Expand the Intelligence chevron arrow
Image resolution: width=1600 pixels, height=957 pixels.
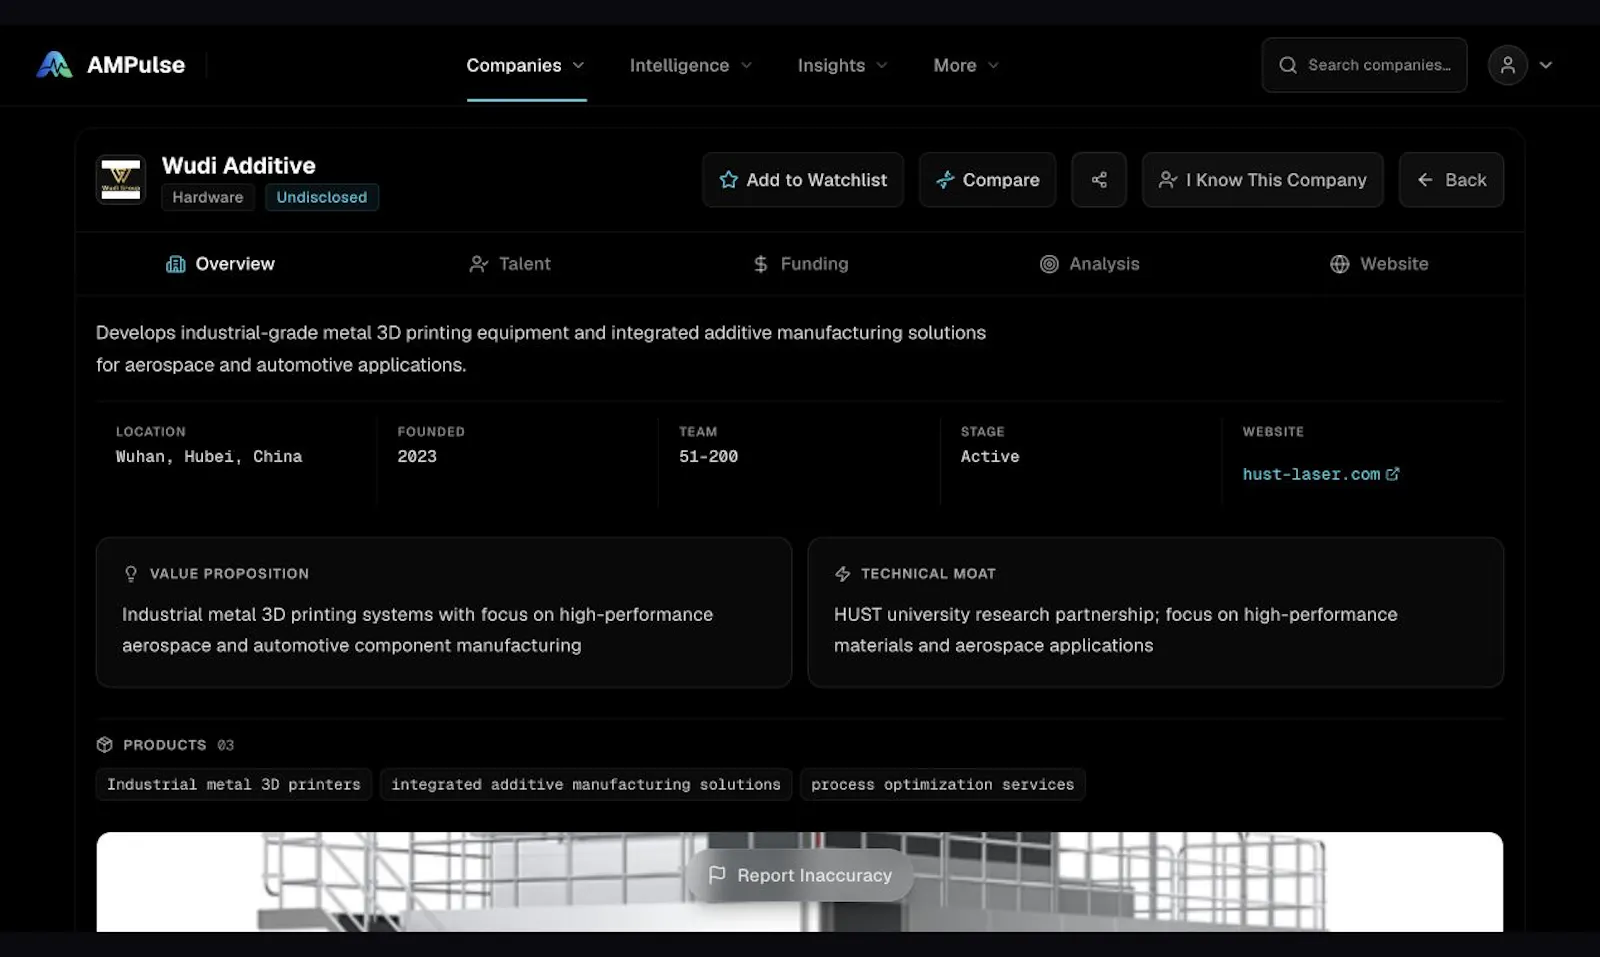tap(746, 65)
